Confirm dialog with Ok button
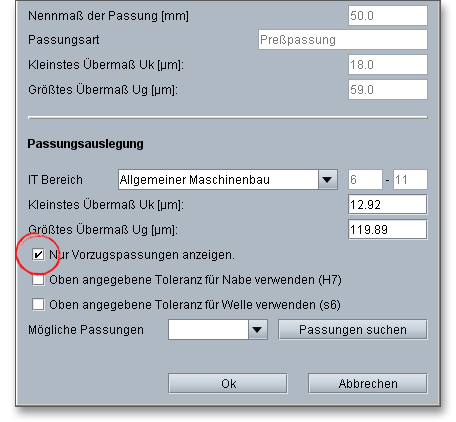The width and height of the screenshot is (456, 422). click(x=228, y=383)
